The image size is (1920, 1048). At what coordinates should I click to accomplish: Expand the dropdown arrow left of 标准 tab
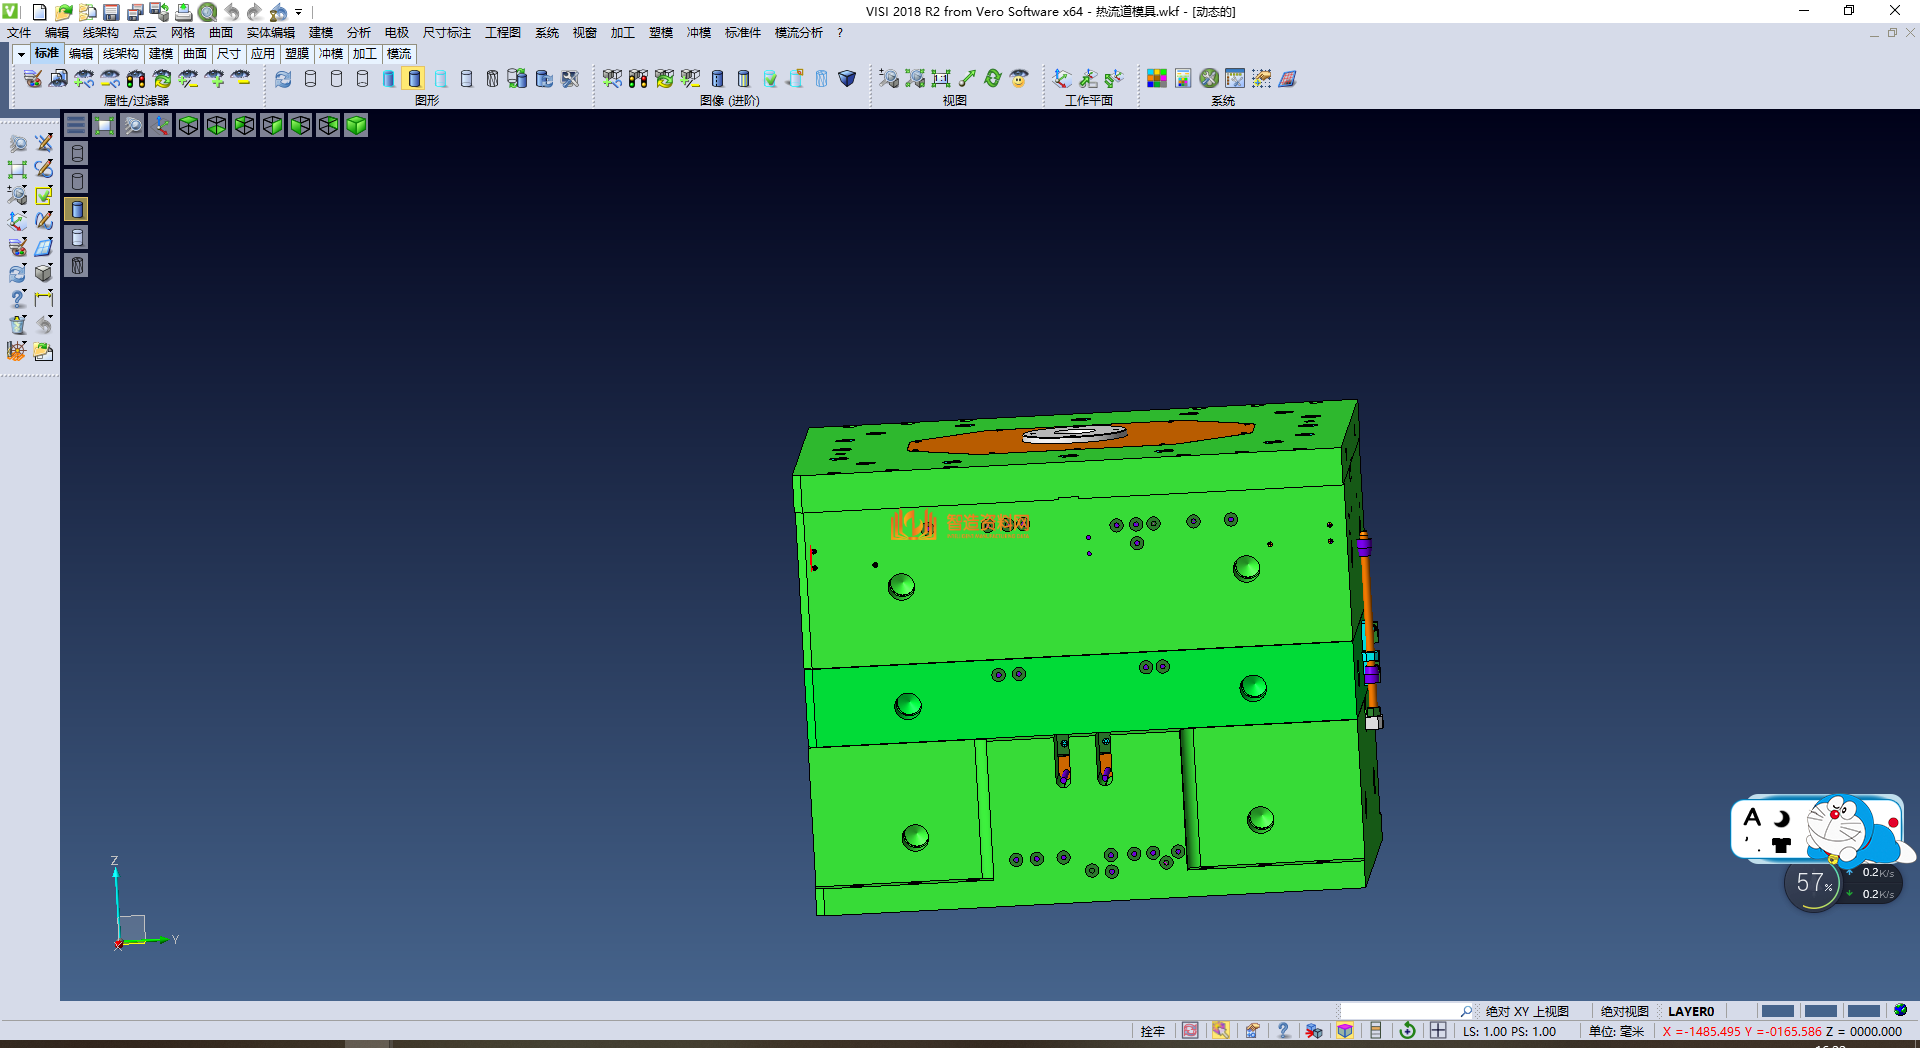(x=20, y=54)
